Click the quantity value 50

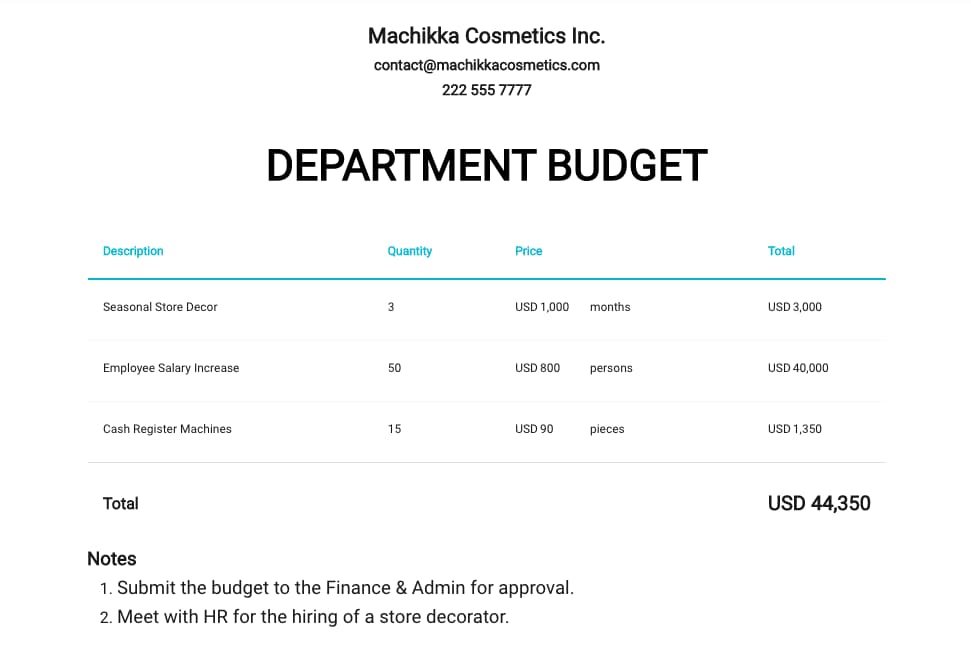(x=394, y=368)
